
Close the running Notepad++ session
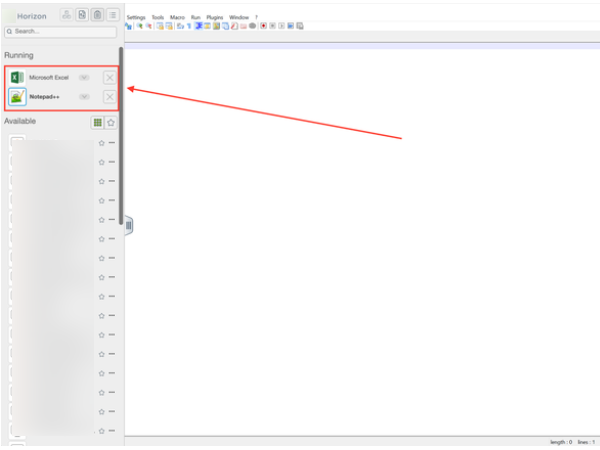click(x=109, y=97)
